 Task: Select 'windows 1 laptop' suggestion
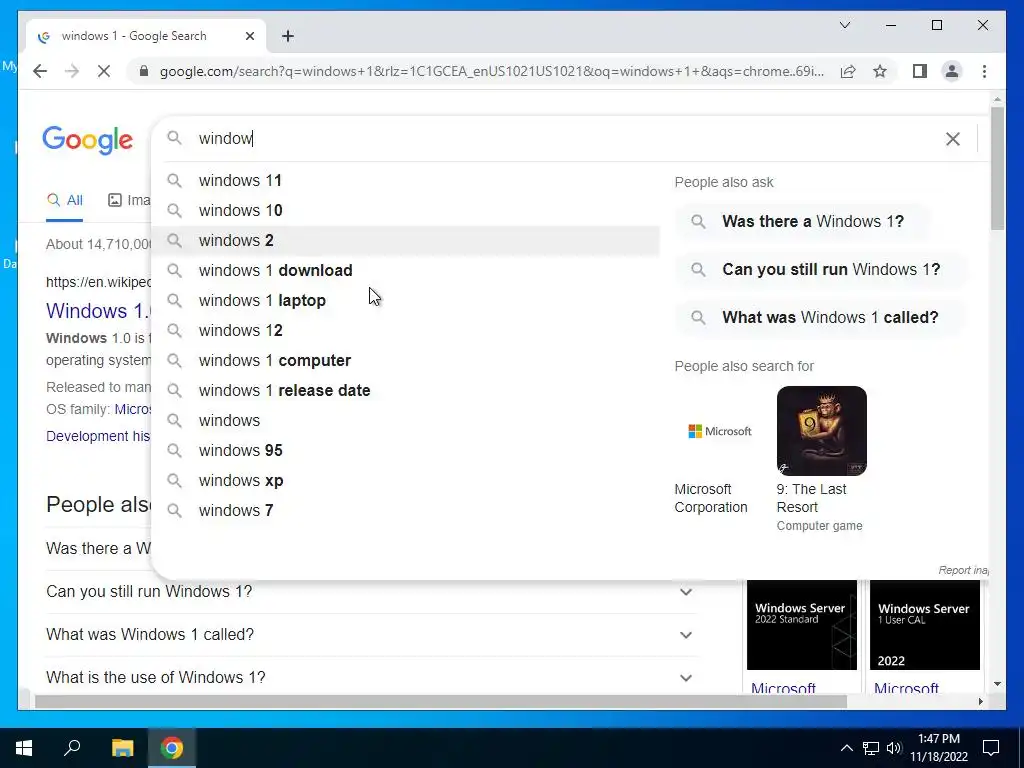coord(405,300)
